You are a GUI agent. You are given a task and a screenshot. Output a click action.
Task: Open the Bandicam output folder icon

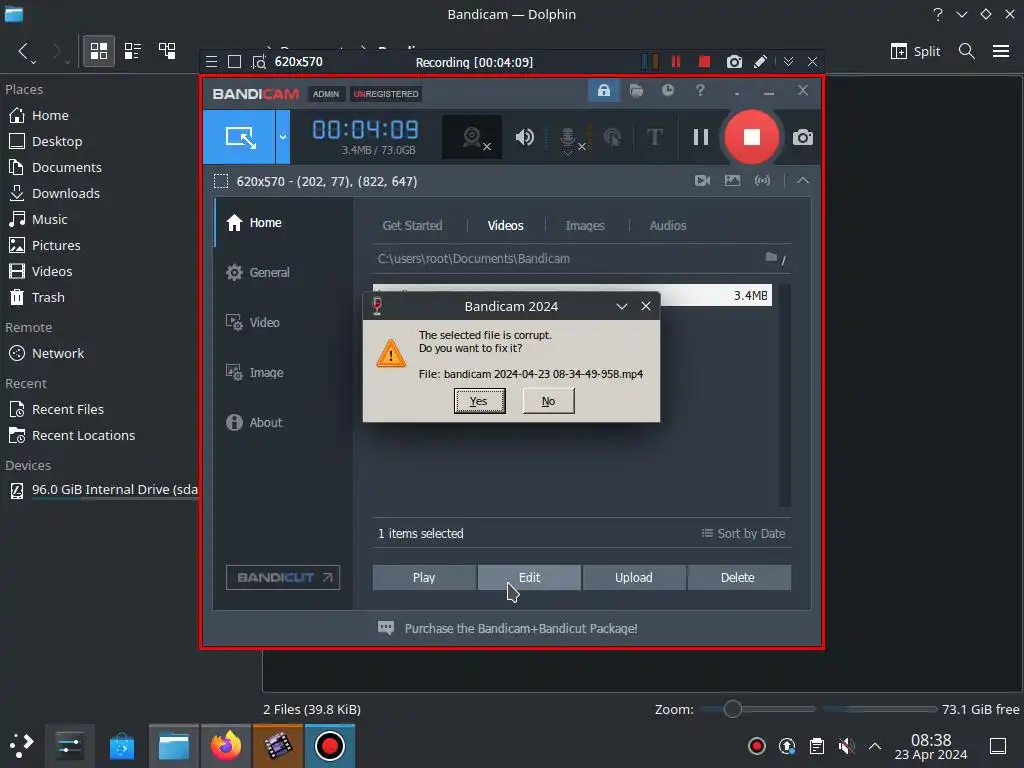click(x=636, y=91)
